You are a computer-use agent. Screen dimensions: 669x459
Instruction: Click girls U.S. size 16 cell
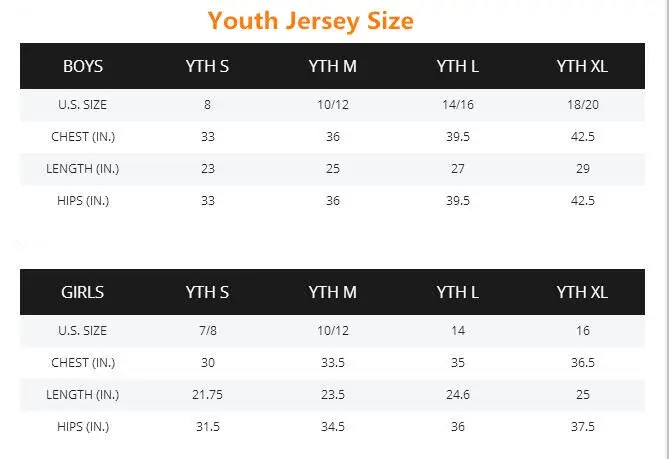coord(583,331)
